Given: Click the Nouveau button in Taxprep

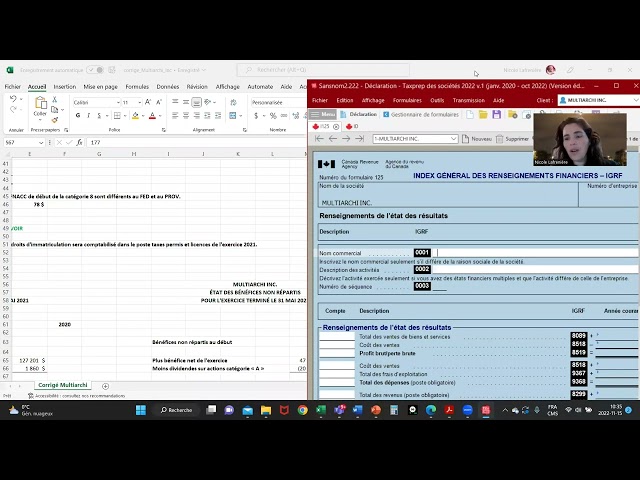Looking at the screenshot, I should [477, 139].
